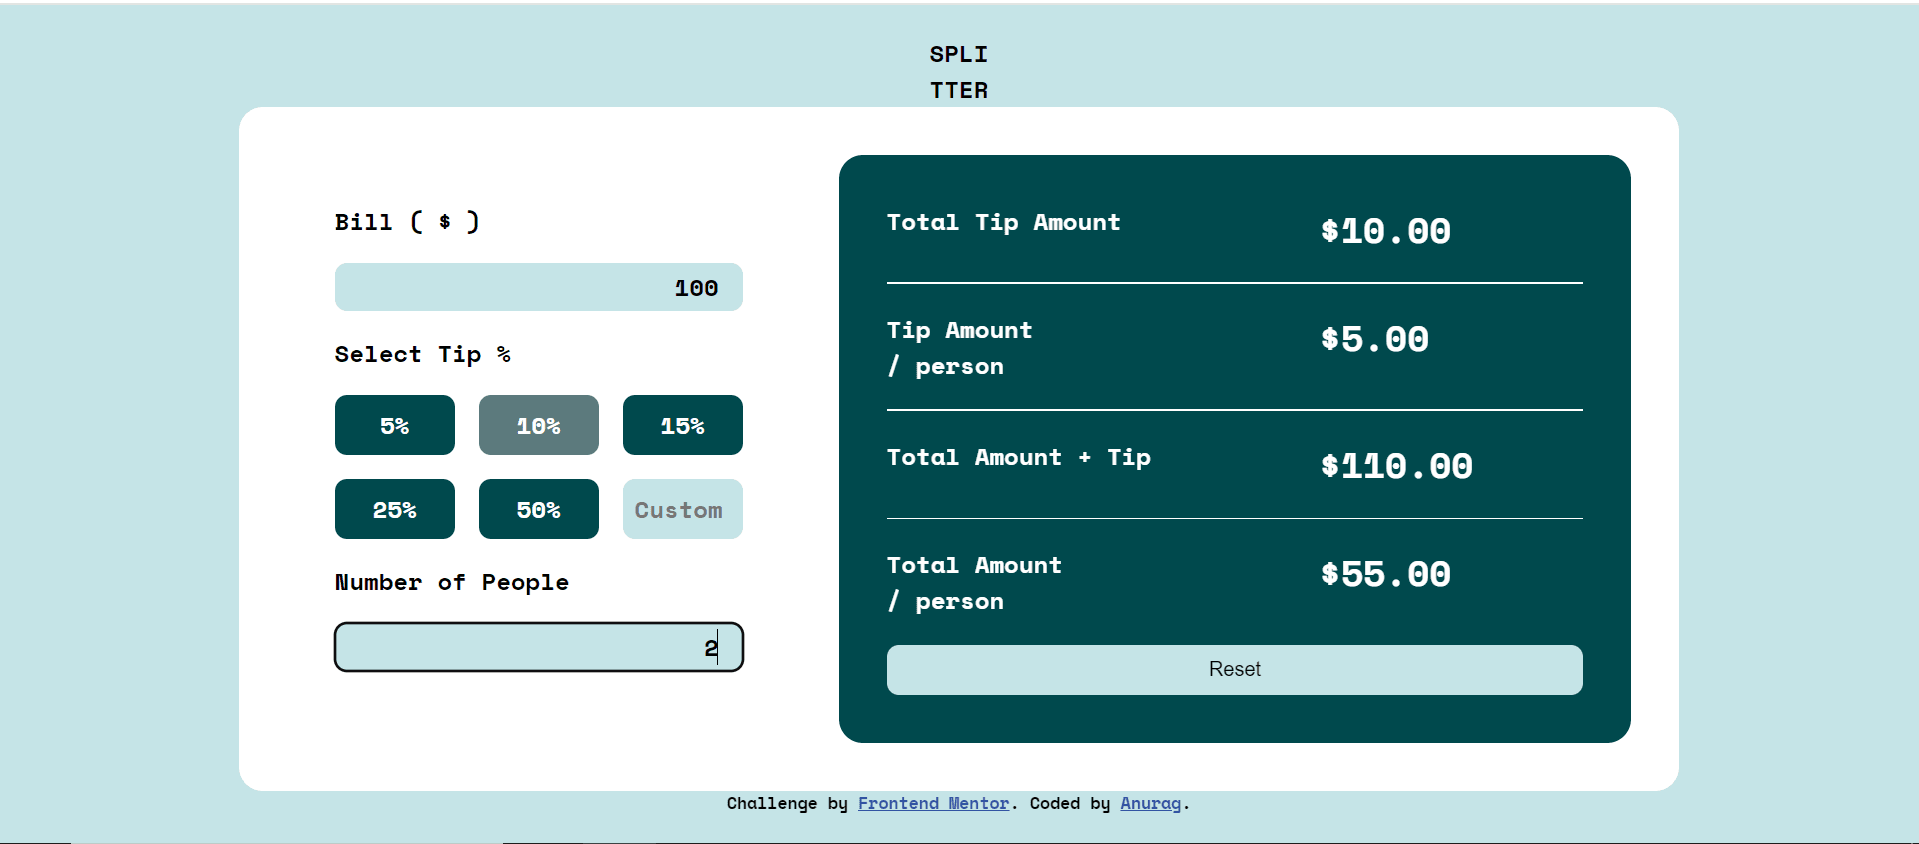Image resolution: width=1919 pixels, height=844 pixels.
Task: Click the Select Tip % heading
Action: pos(423,354)
